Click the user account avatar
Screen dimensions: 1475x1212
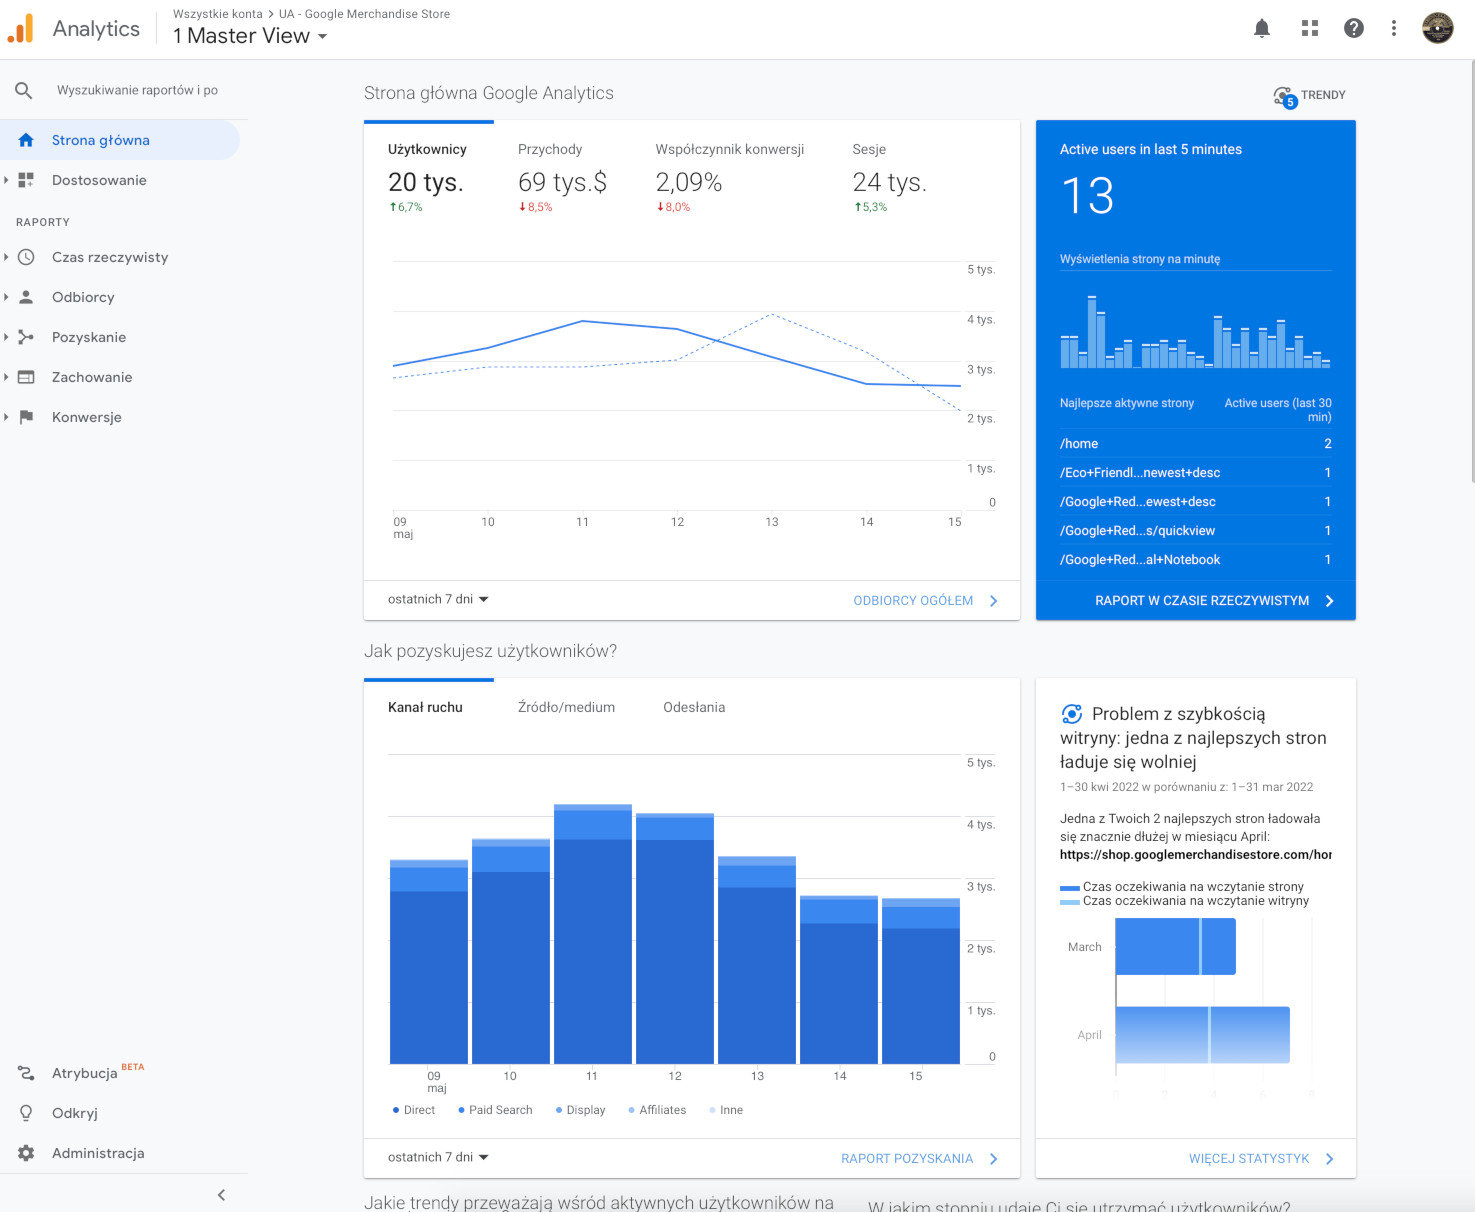1437,28
